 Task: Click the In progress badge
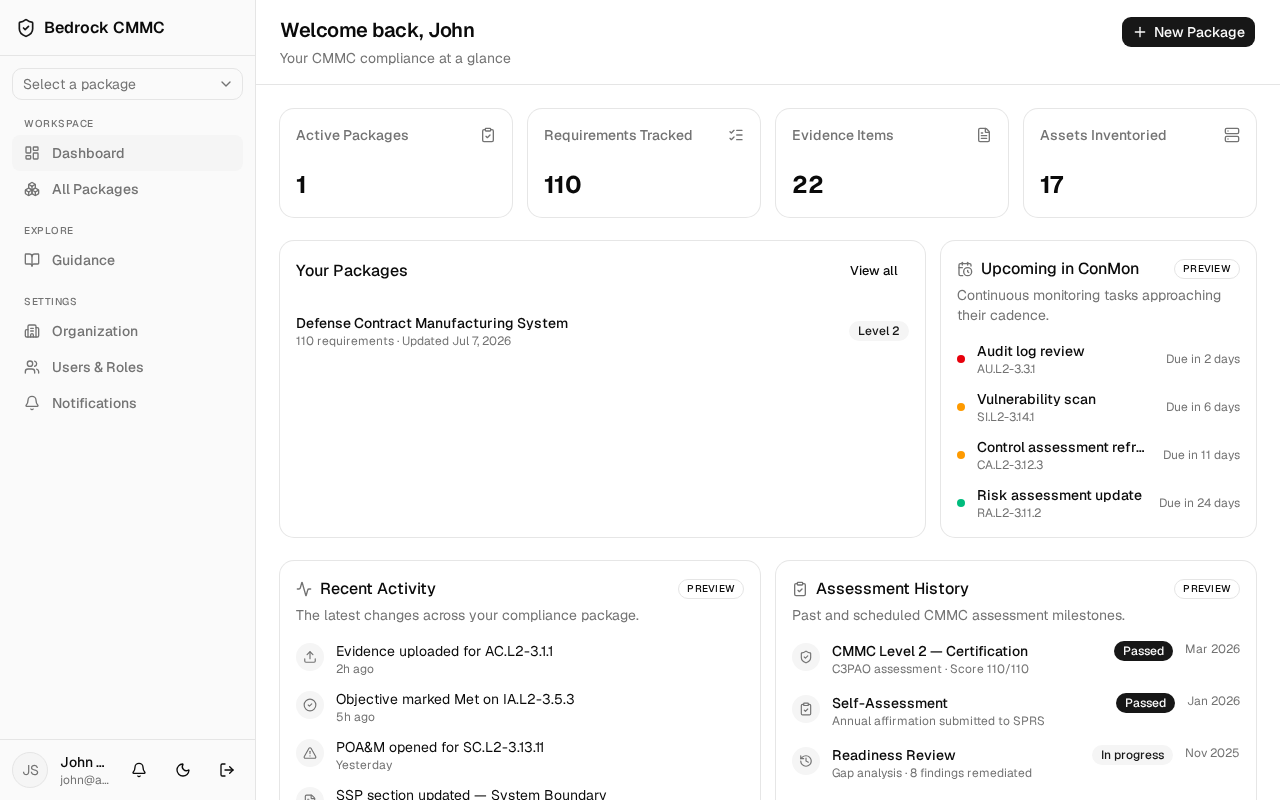click(1132, 755)
